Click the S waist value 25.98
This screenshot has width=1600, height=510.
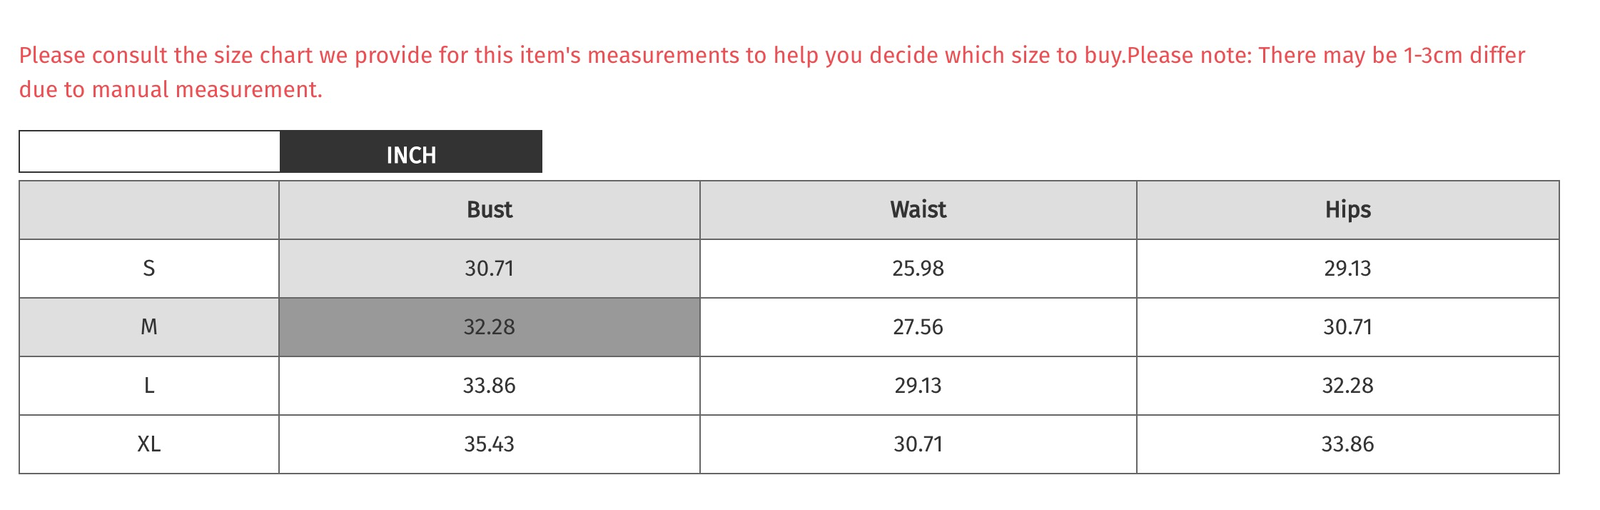tap(918, 268)
